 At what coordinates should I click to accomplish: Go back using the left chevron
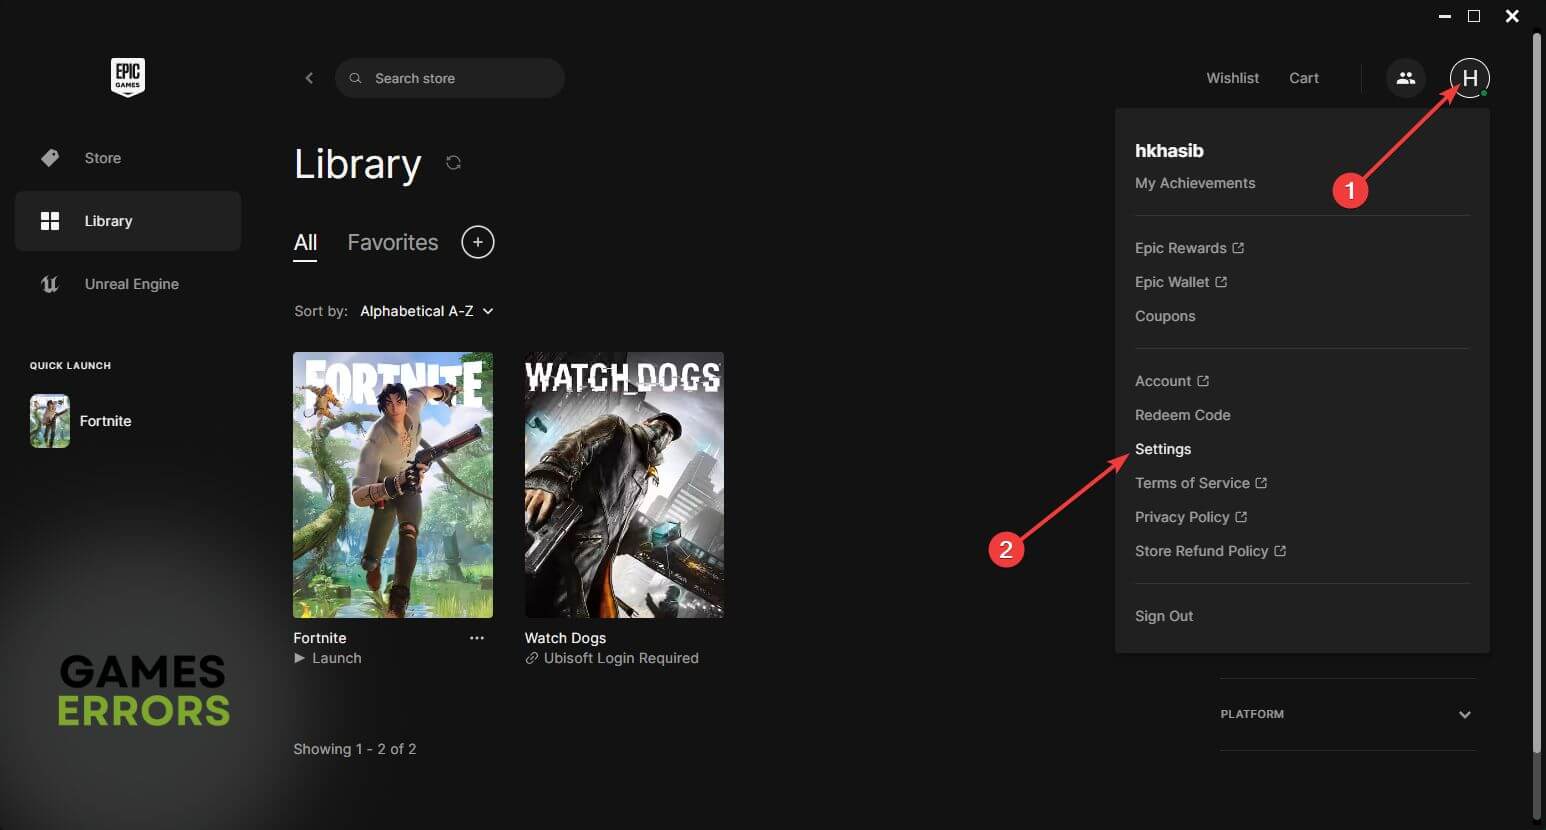309,78
